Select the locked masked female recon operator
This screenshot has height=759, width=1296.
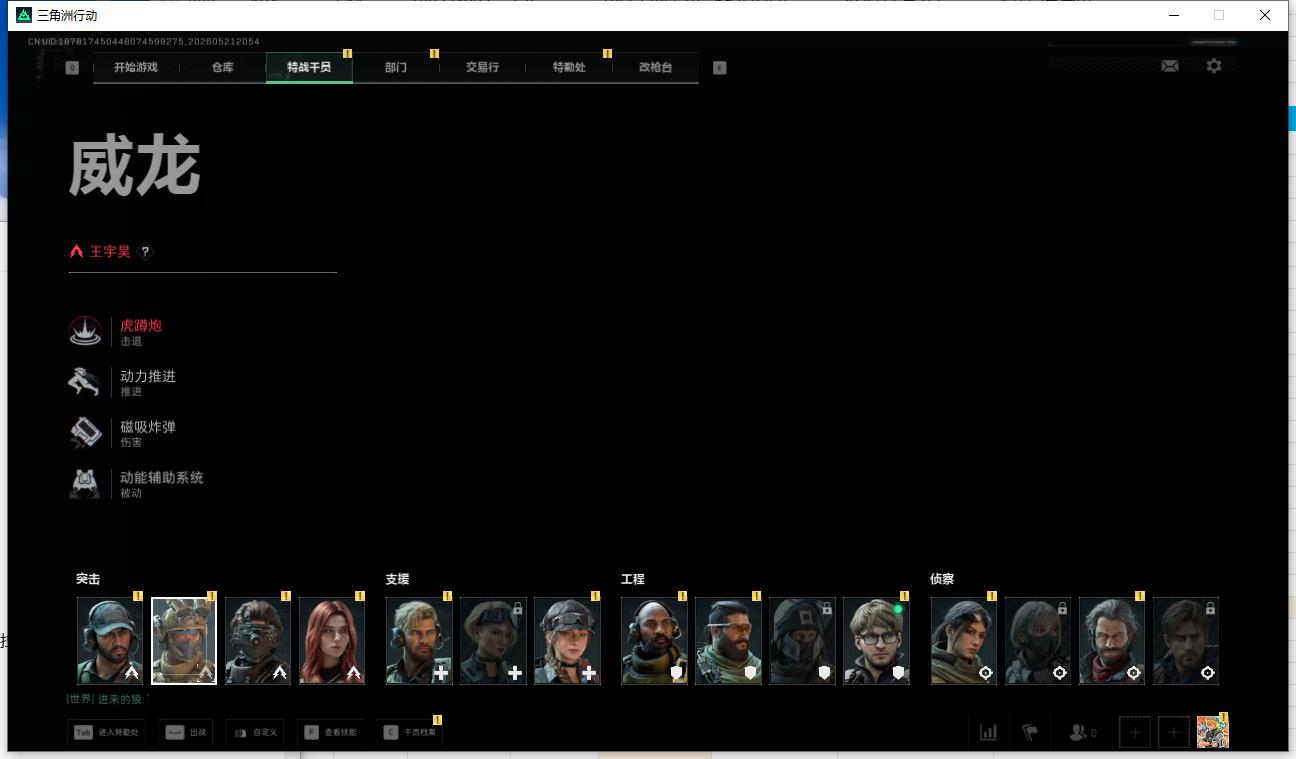pos(1038,641)
